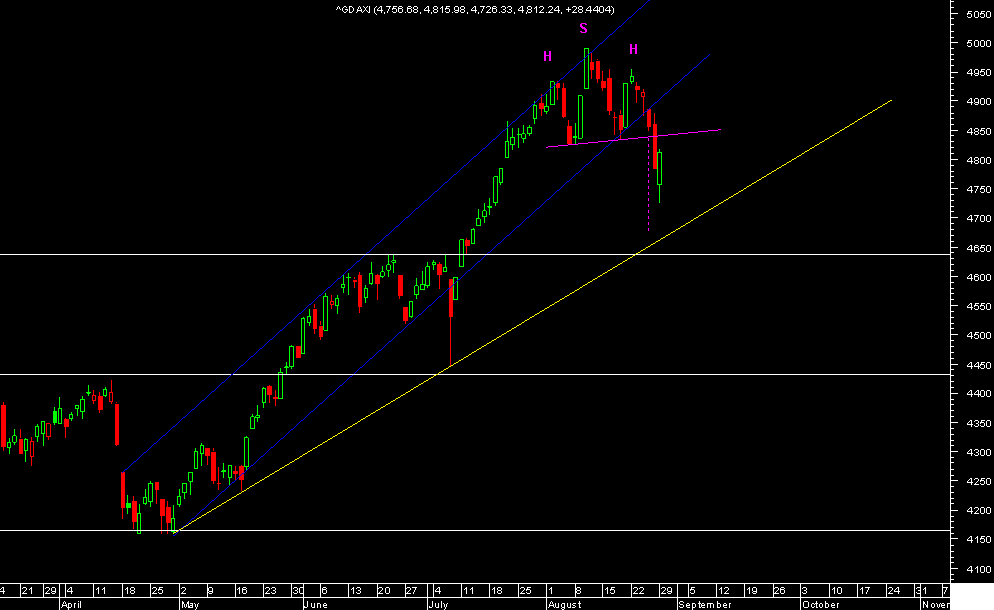Select the August month label
This screenshot has width=994, height=610.
point(565,604)
